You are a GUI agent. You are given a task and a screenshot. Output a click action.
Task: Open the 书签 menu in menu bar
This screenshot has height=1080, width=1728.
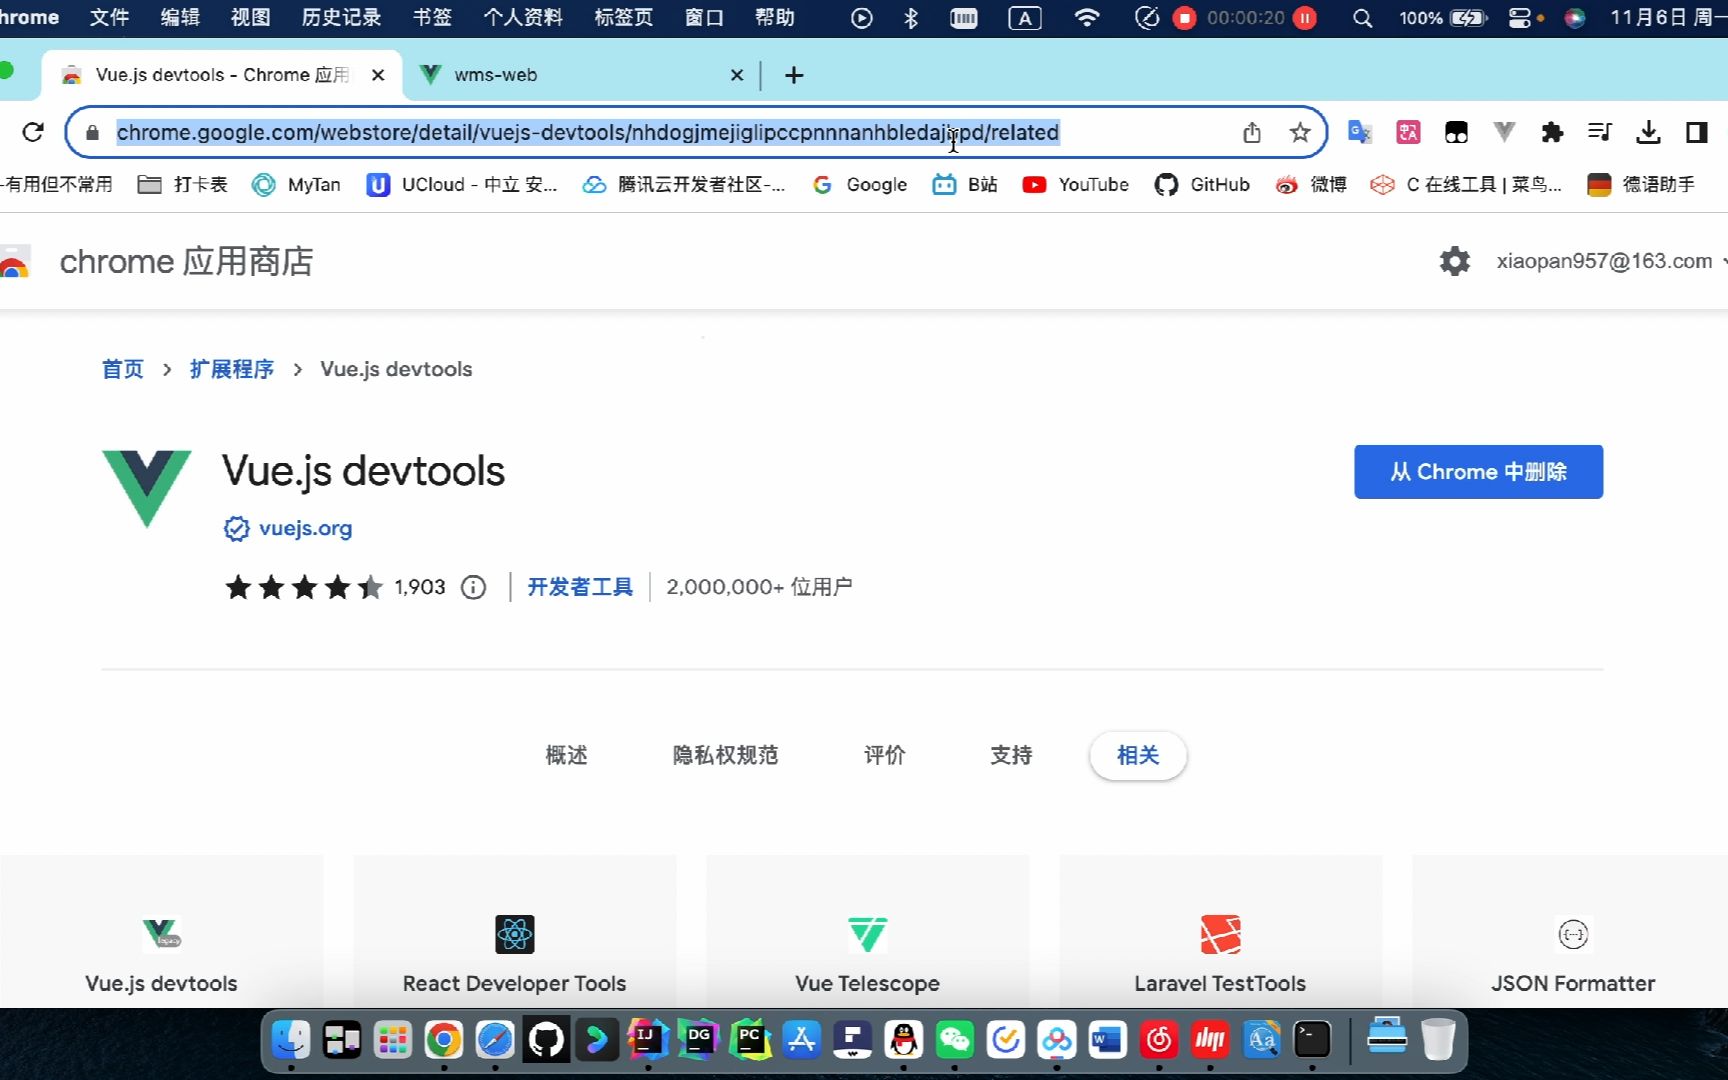[432, 18]
